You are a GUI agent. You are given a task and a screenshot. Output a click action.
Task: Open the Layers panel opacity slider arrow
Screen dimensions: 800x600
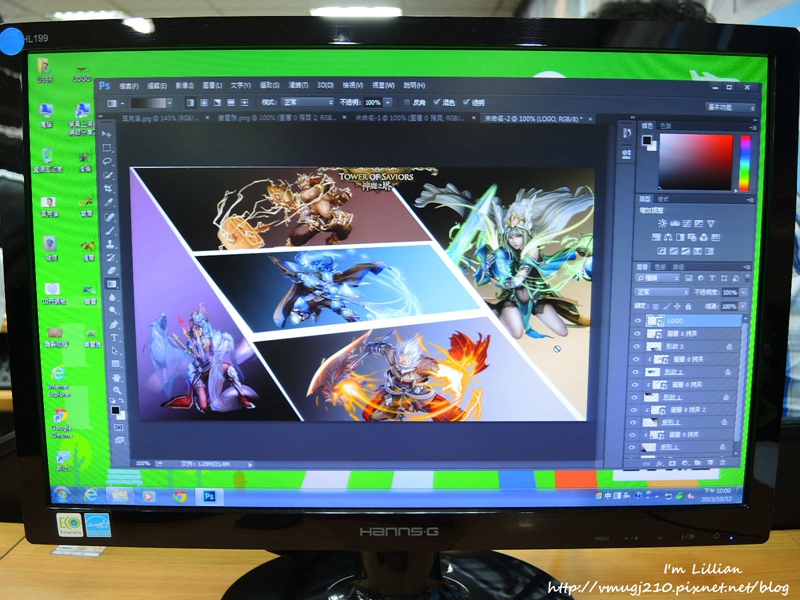(743, 292)
